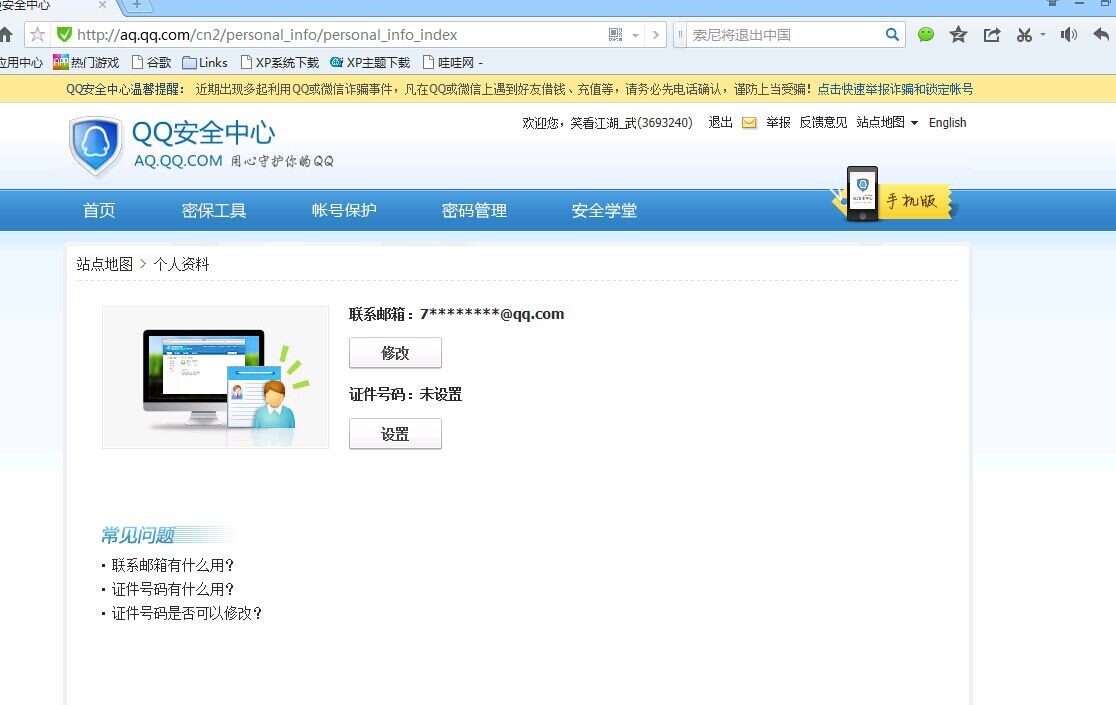
Task: Click the QQ安全中心 title text
Action: [204, 132]
